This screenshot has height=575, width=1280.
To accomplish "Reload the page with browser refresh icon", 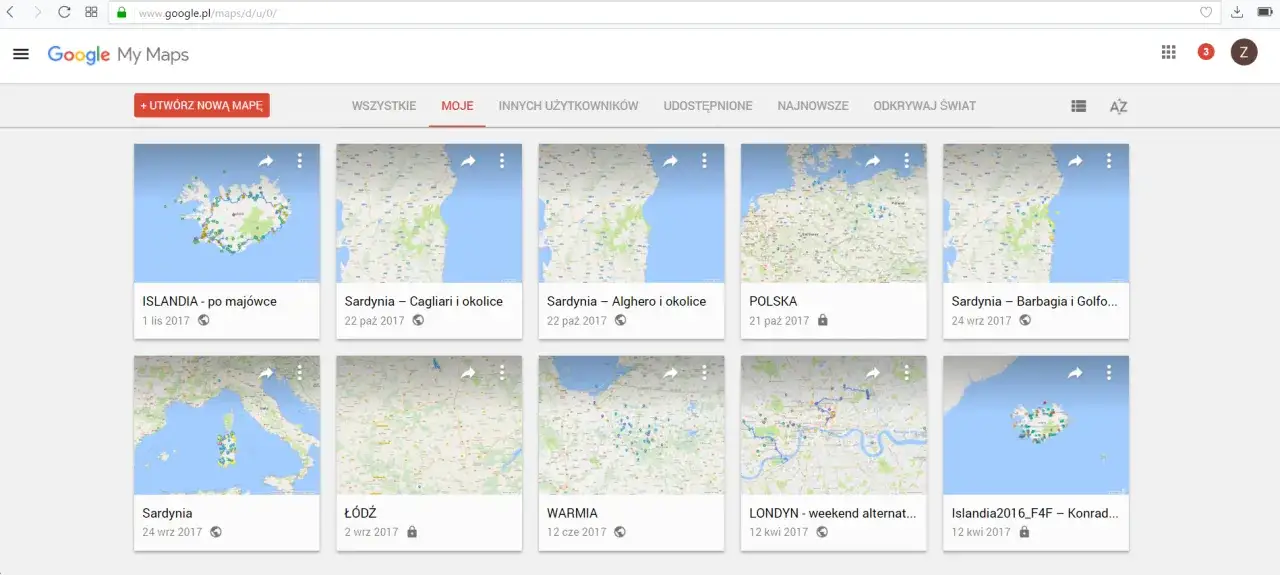I will [64, 12].
